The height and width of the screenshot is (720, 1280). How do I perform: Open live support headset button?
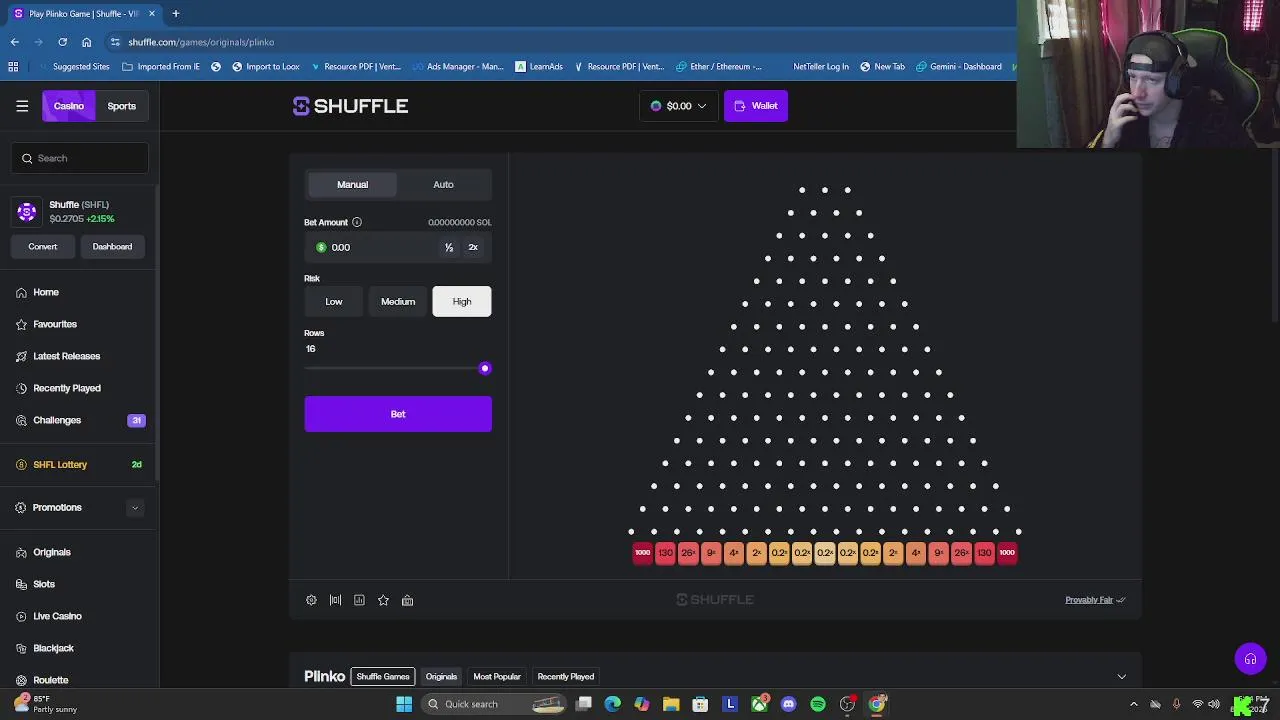pyautogui.click(x=1250, y=659)
